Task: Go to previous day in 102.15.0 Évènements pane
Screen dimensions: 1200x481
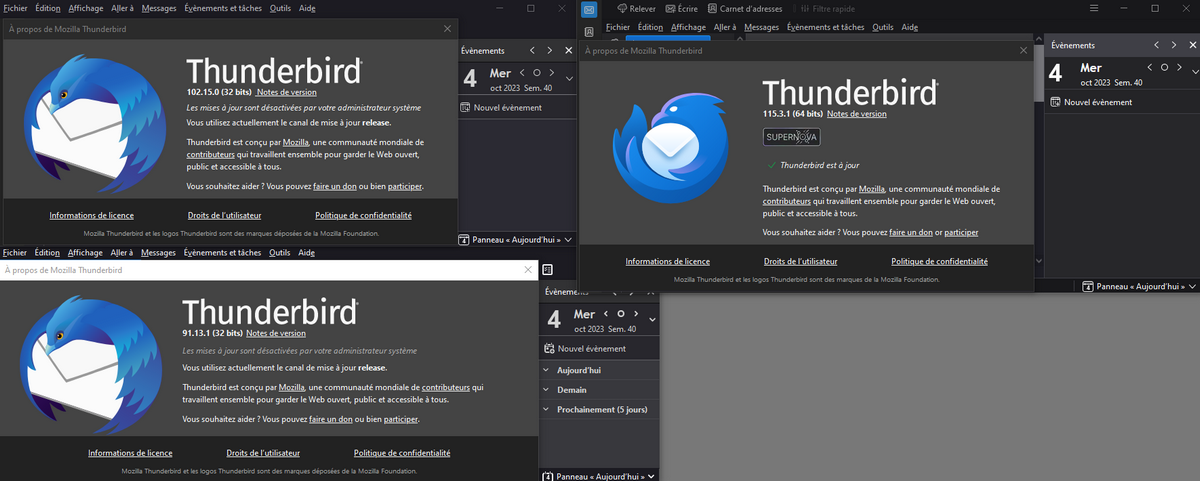Action: click(522, 73)
